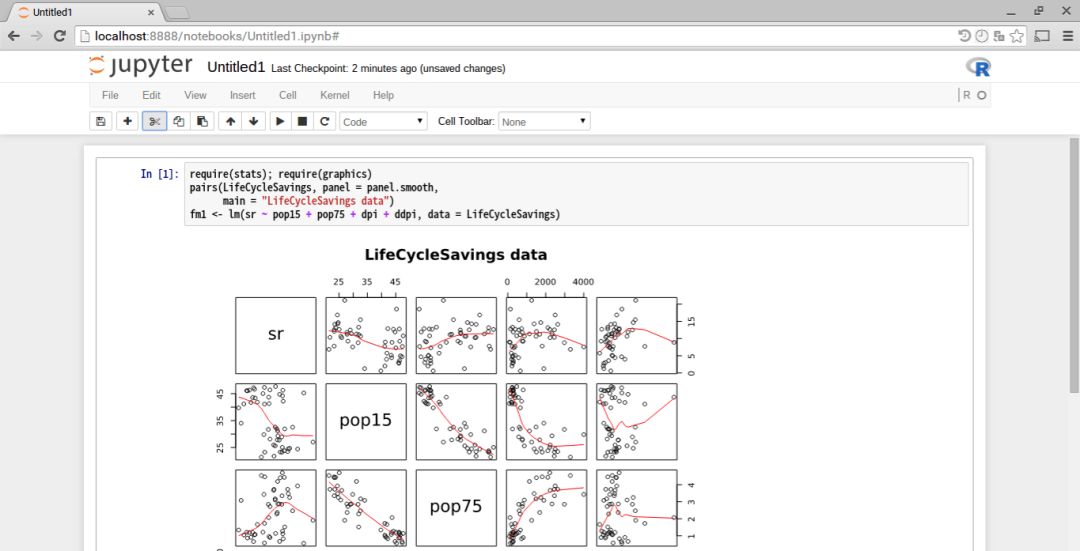Click the history extension icon in address bar
This screenshot has height=551, width=1080.
pos(964,36)
